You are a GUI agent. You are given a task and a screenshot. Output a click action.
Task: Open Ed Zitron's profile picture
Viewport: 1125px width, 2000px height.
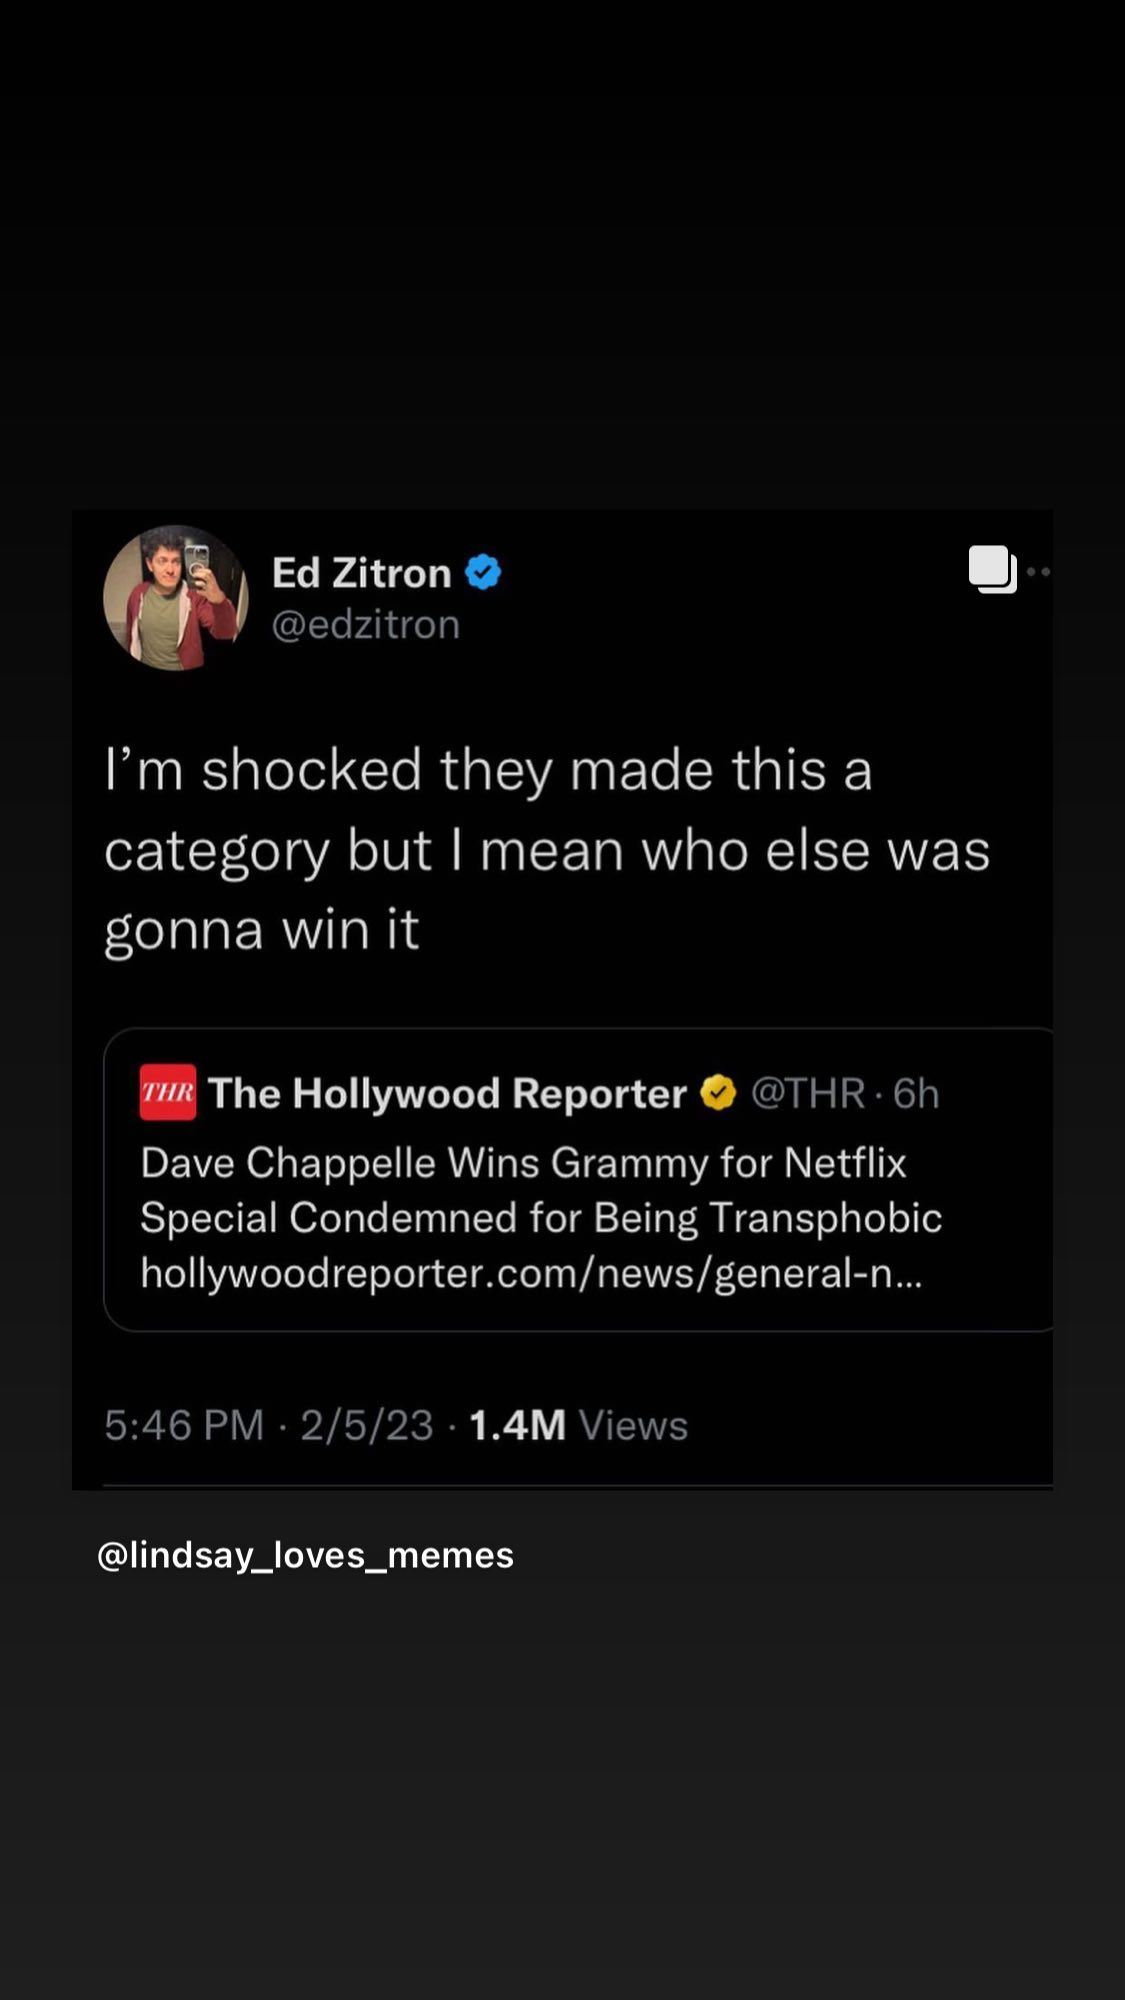(175, 598)
